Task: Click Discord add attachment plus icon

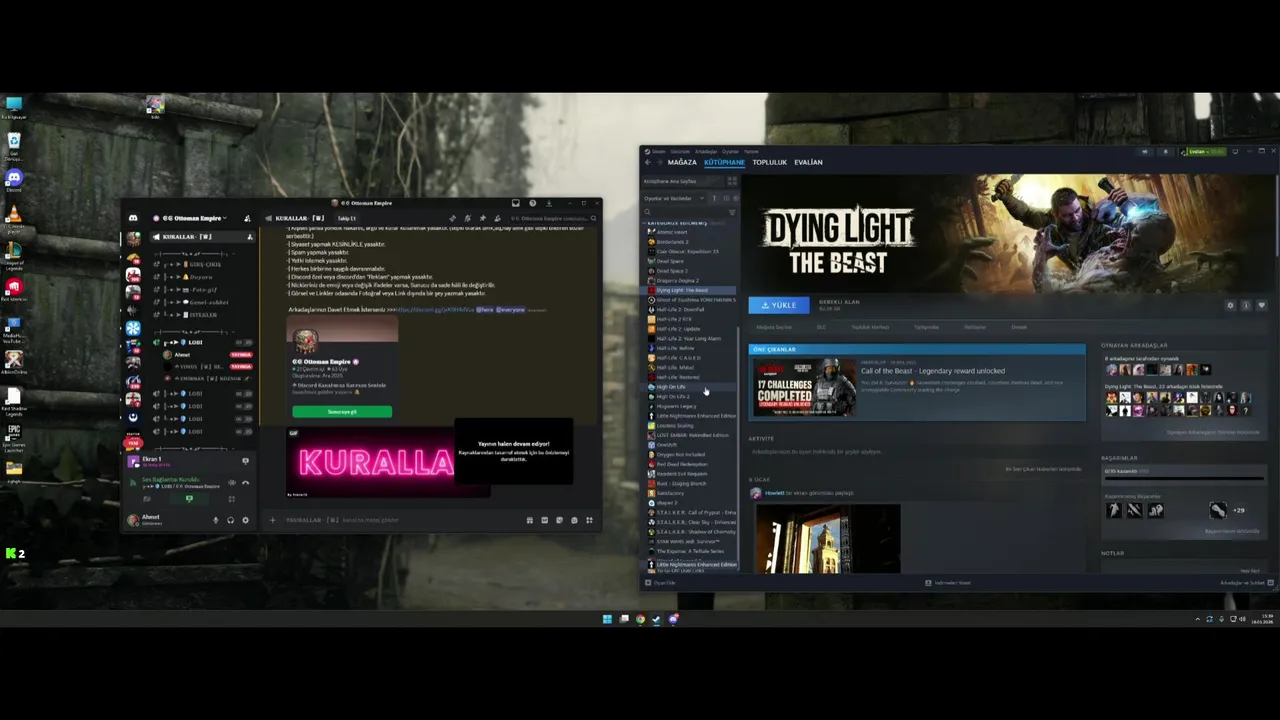Action: (272, 520)
